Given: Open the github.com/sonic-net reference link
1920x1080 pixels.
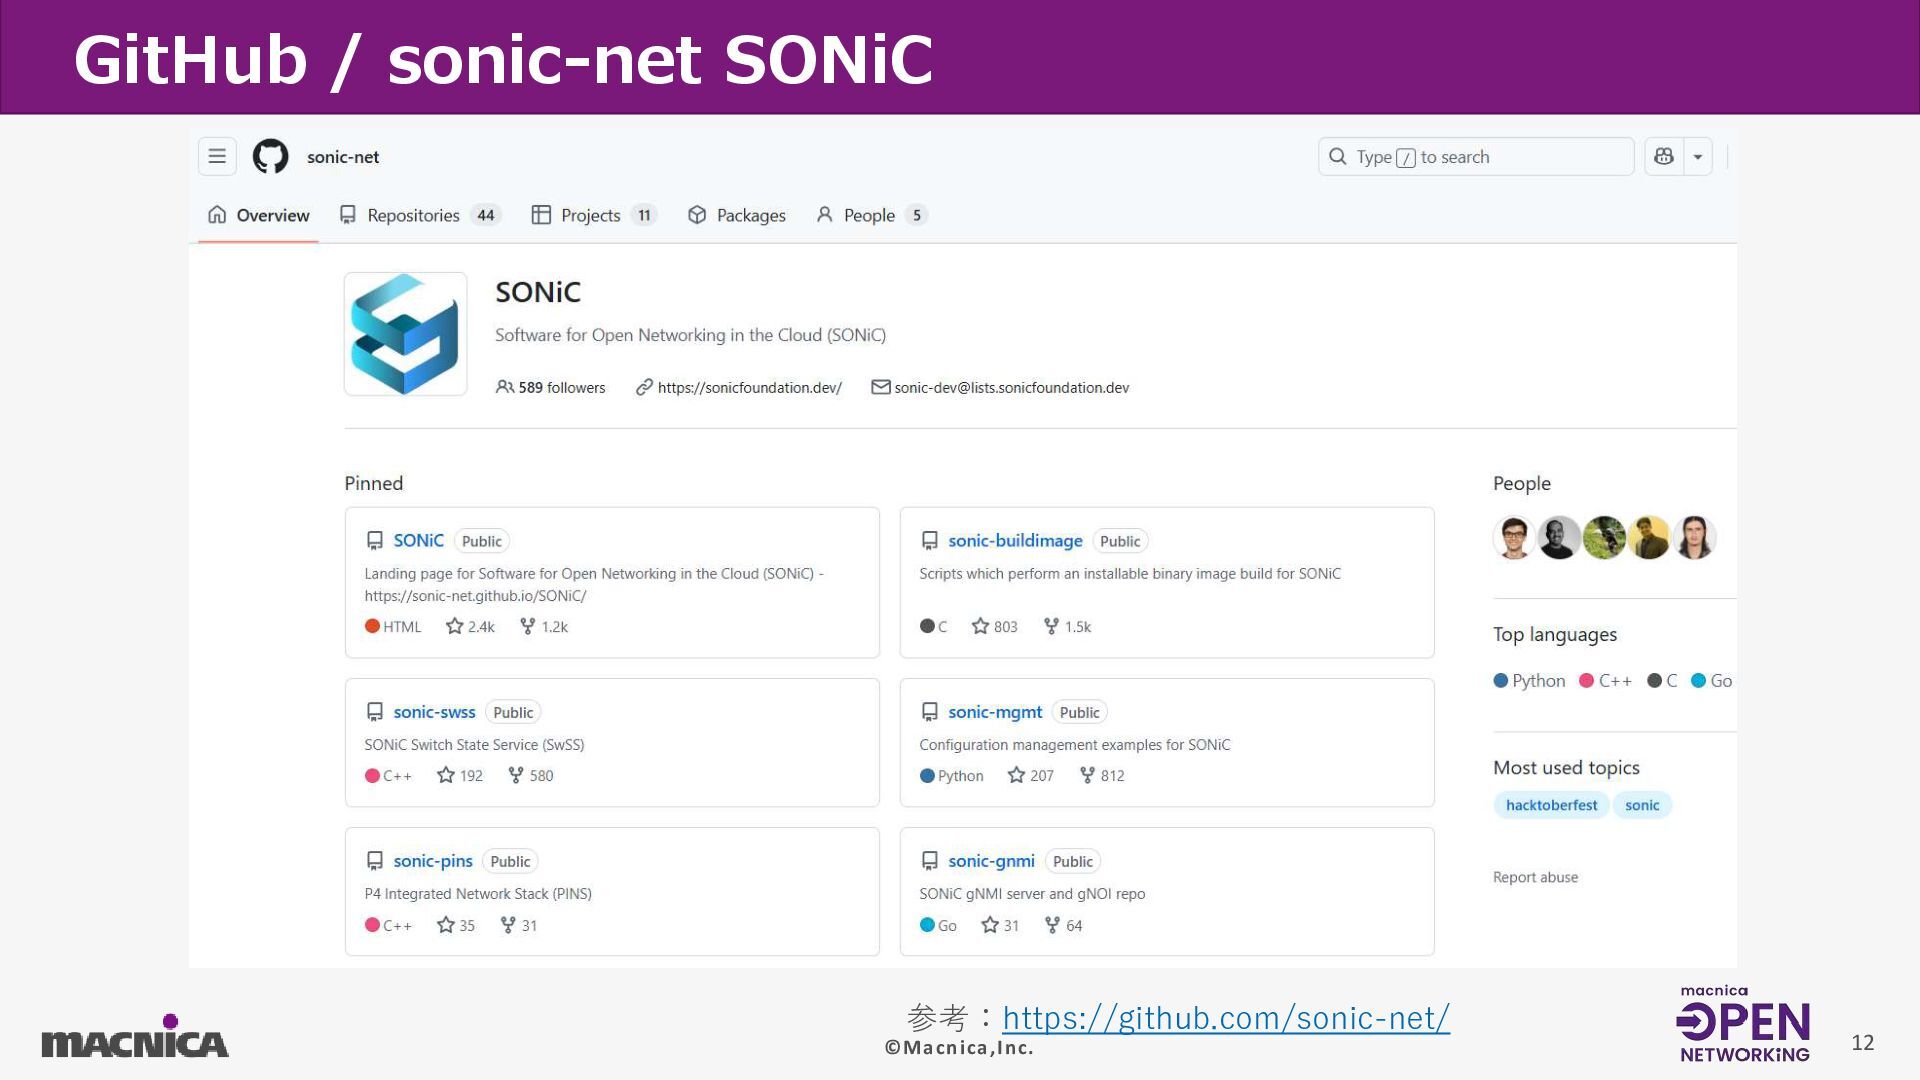Looking at the screenshot, I should (1226, 1018).
